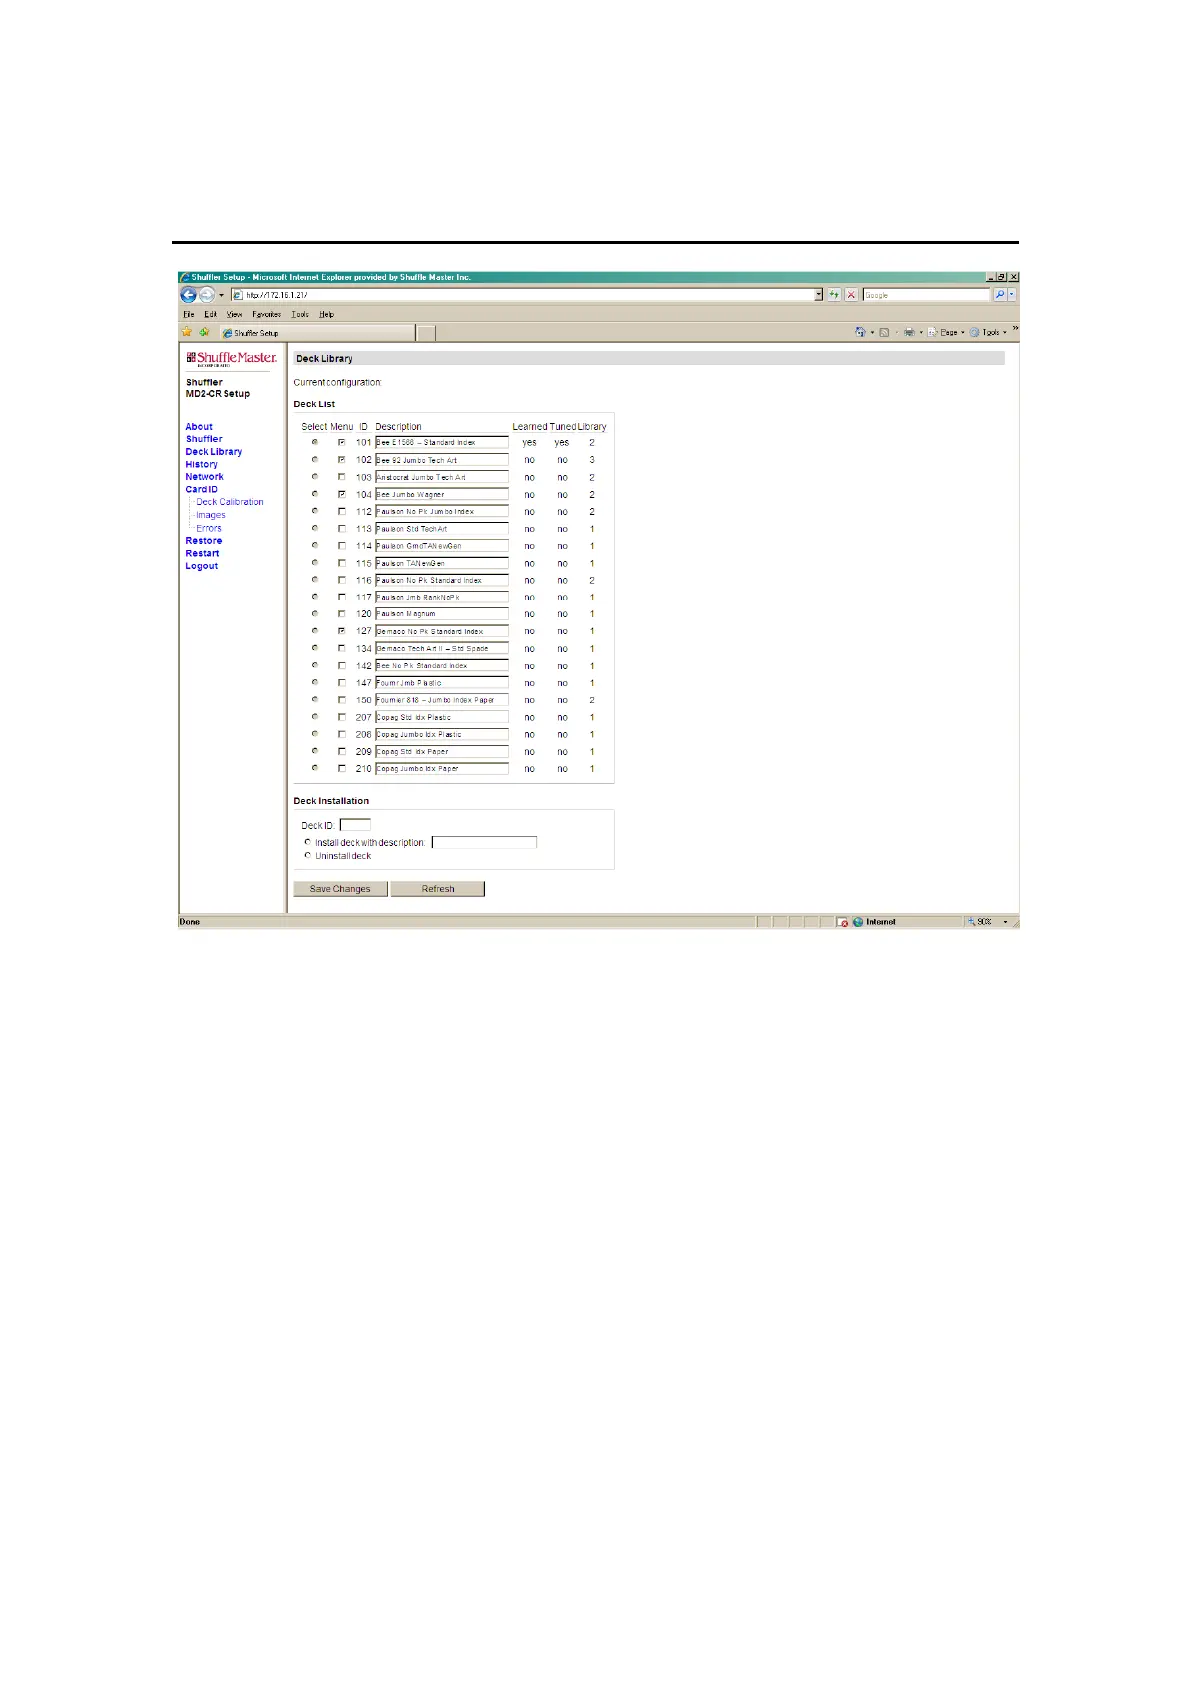Click the browser Back arrow button
This screenshot has height=1684, width=1190.
point(188,295)
